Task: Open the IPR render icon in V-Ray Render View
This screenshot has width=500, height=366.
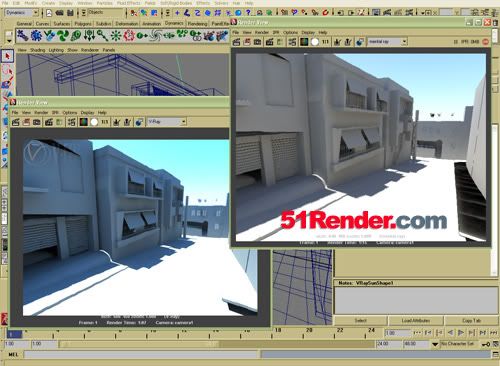Action: [x=49, y=122]
